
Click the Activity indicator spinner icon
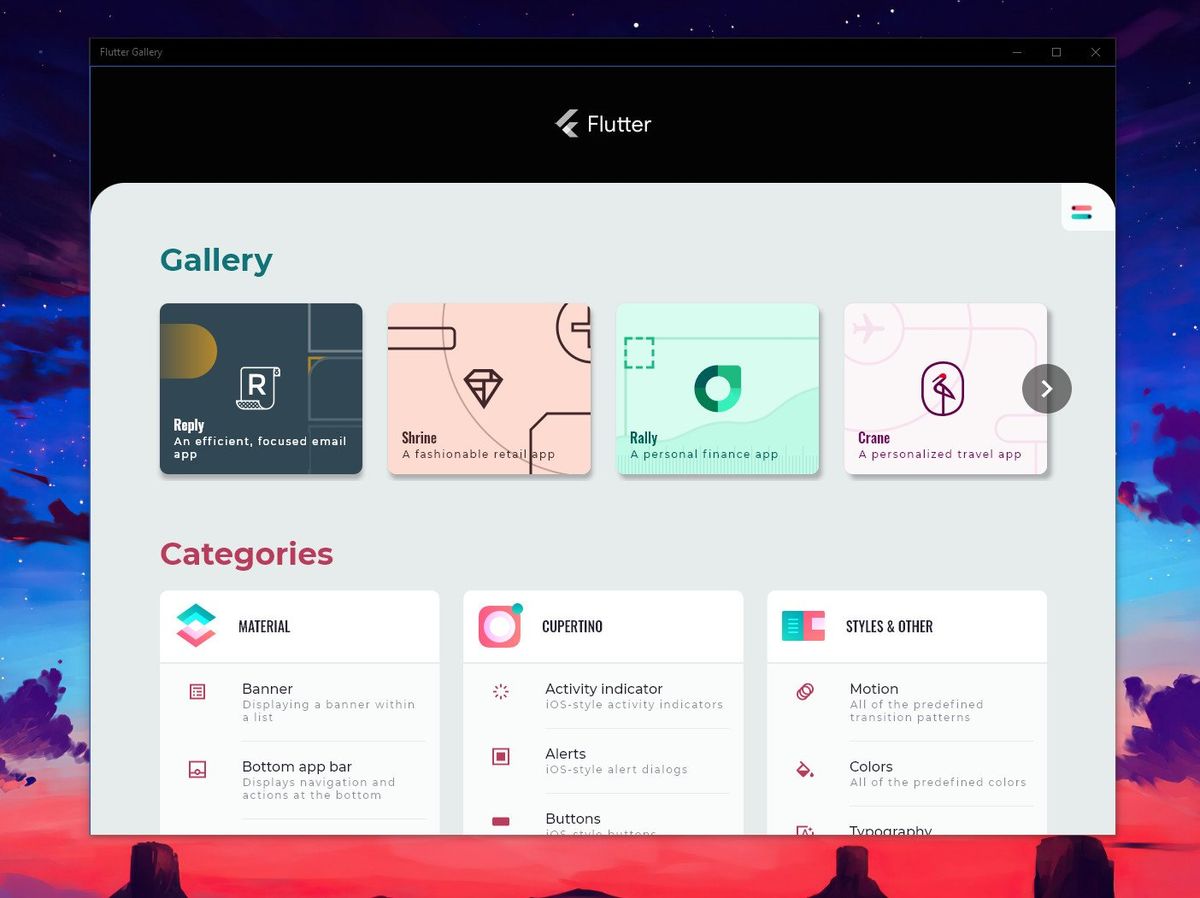501,692
